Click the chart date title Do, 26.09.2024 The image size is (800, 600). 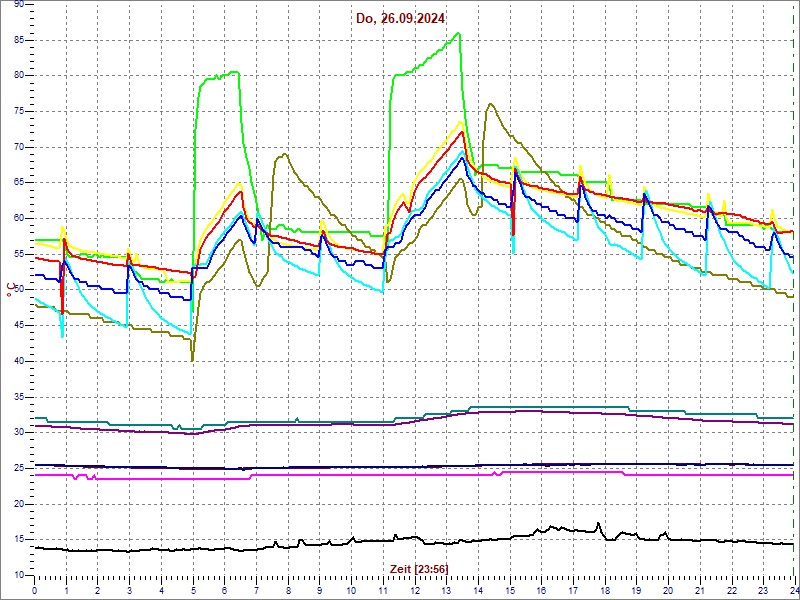(x=401, y=18)
